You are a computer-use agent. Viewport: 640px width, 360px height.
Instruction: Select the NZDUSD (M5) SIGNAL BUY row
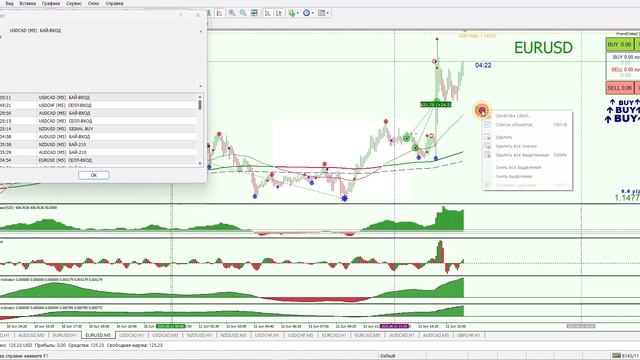(x=98, y=129)
